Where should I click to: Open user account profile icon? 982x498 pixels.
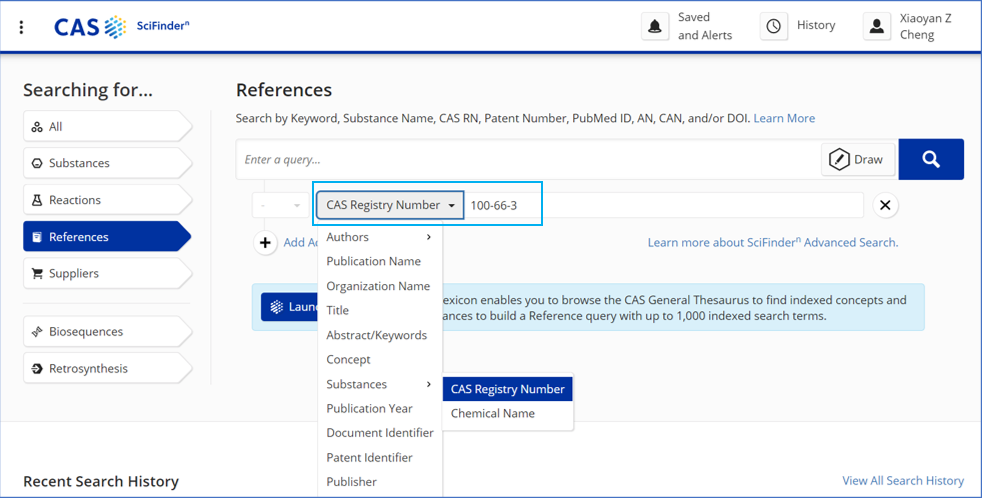coord(877,26)
